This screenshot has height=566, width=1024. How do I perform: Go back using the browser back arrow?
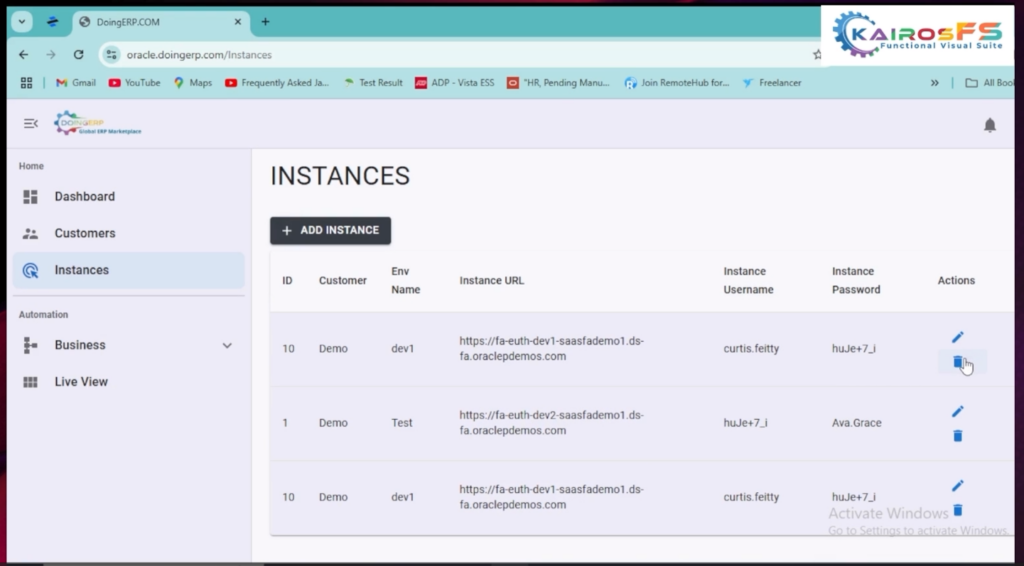(x=24, y=55)
